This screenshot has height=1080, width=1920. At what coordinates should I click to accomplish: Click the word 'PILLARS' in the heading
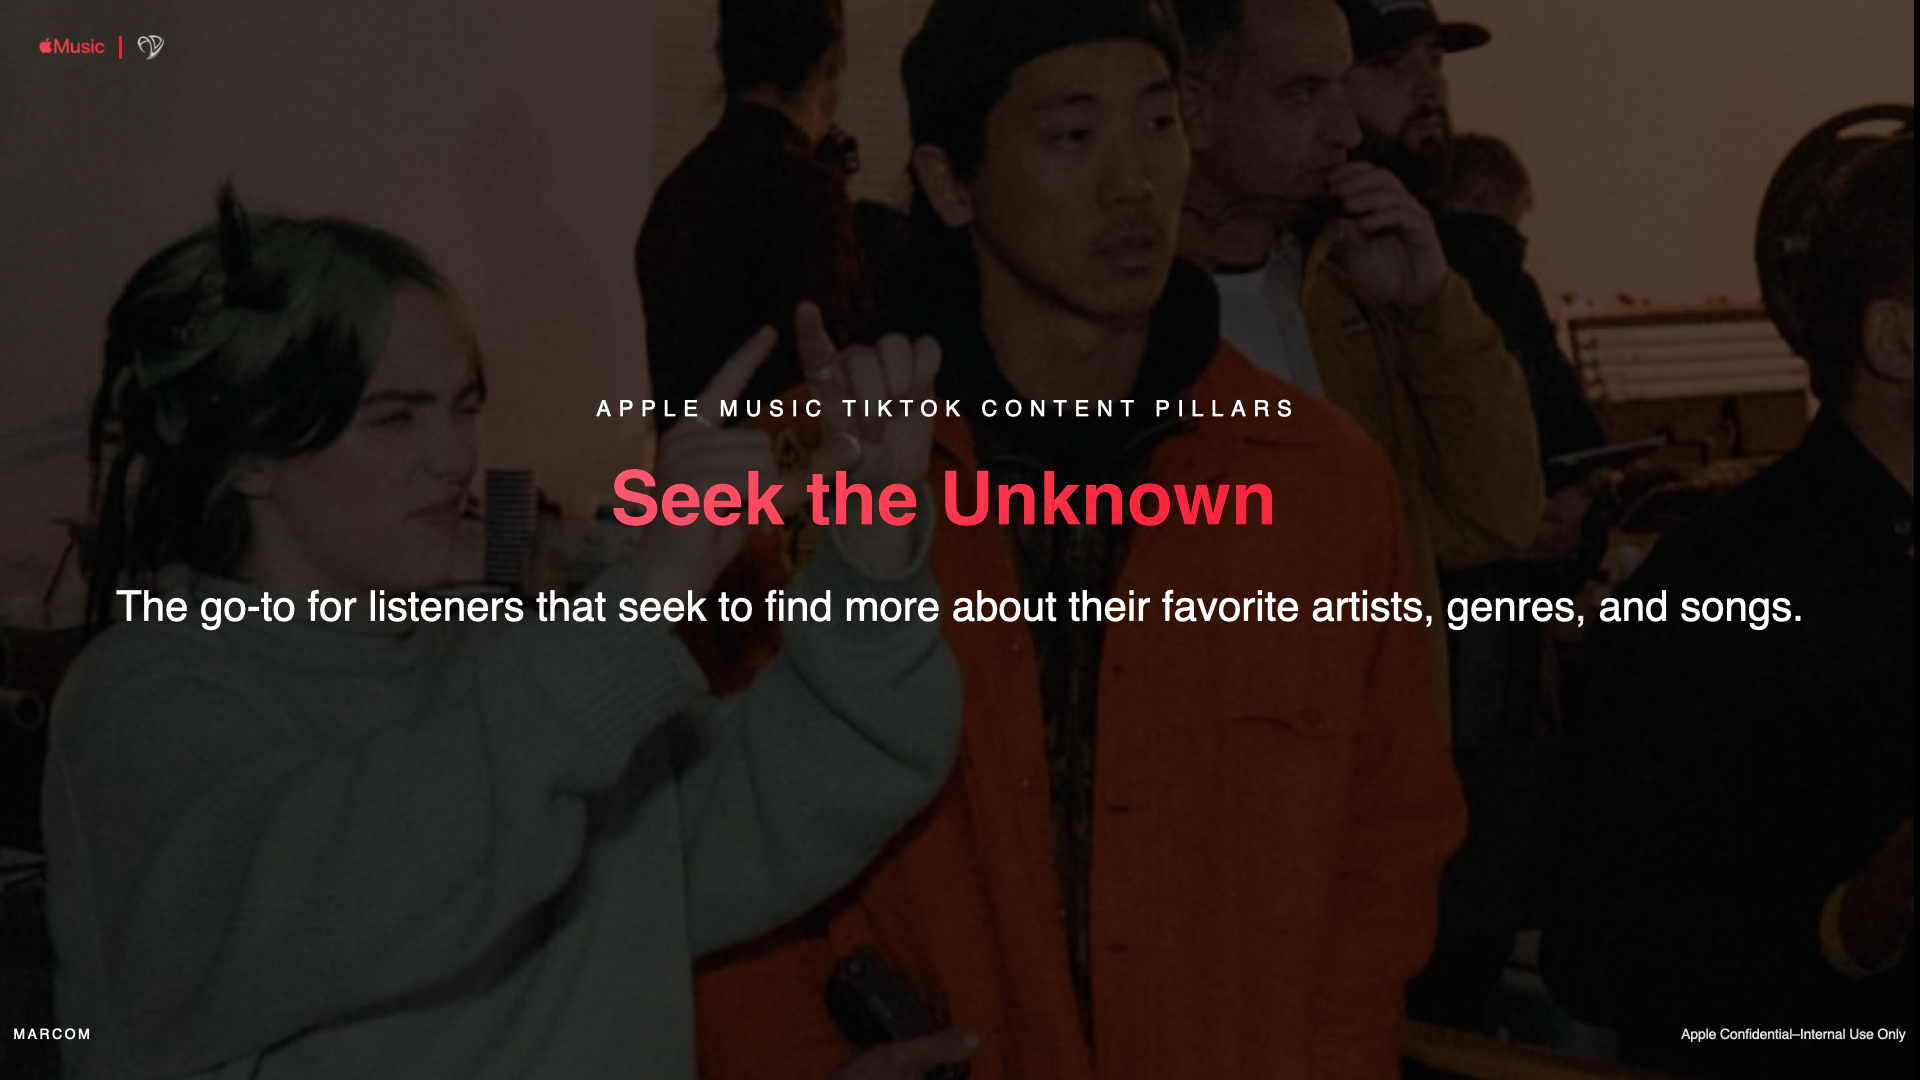point(1224,409)
